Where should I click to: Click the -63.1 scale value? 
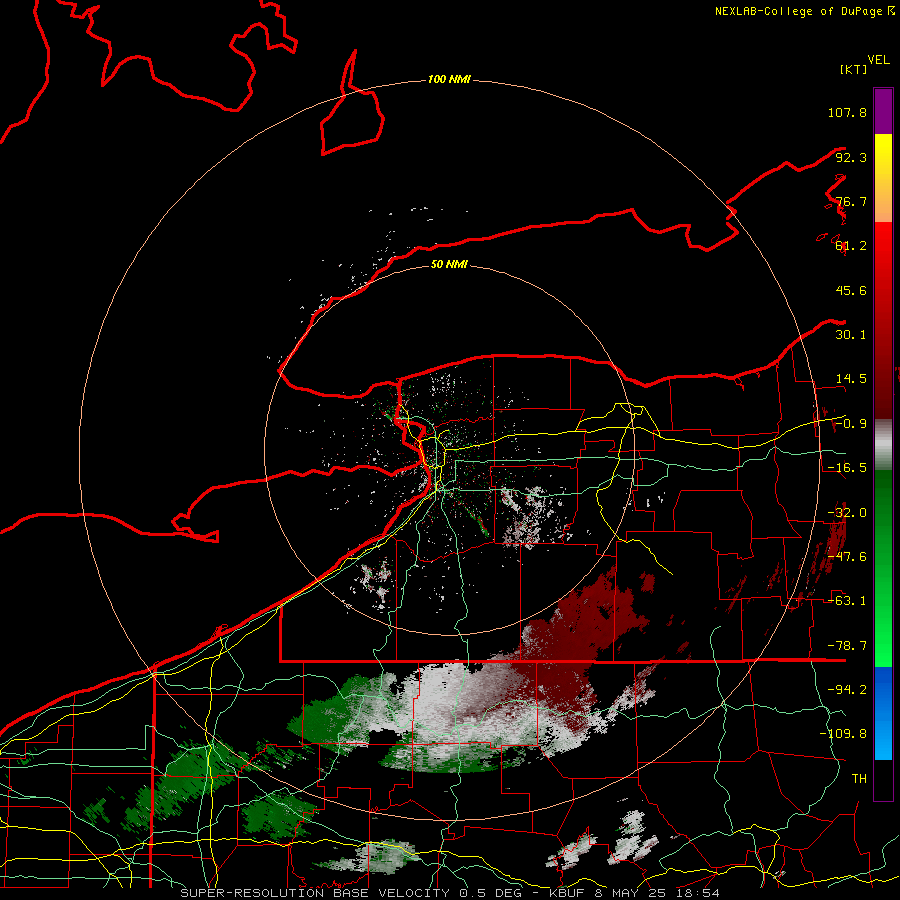point(847,601)
